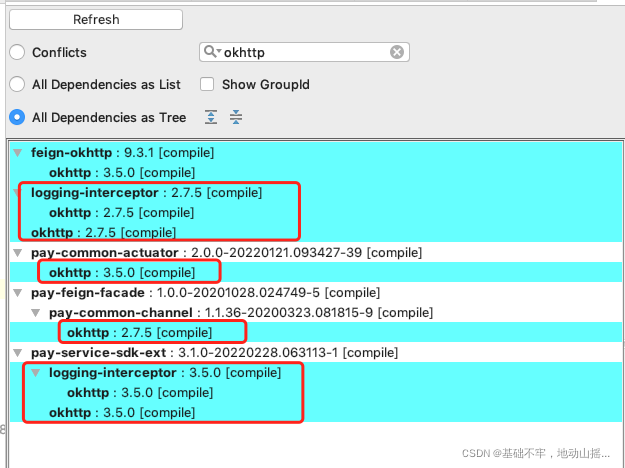
Task: Select All Dependencies as Tree option
Action: [17, 117]
